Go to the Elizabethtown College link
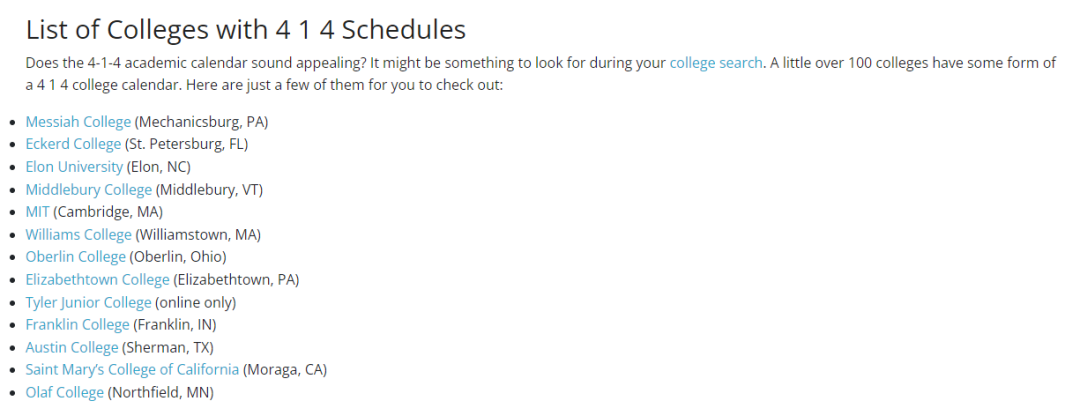Screen dimensions: 1080x416 [97, 279]
